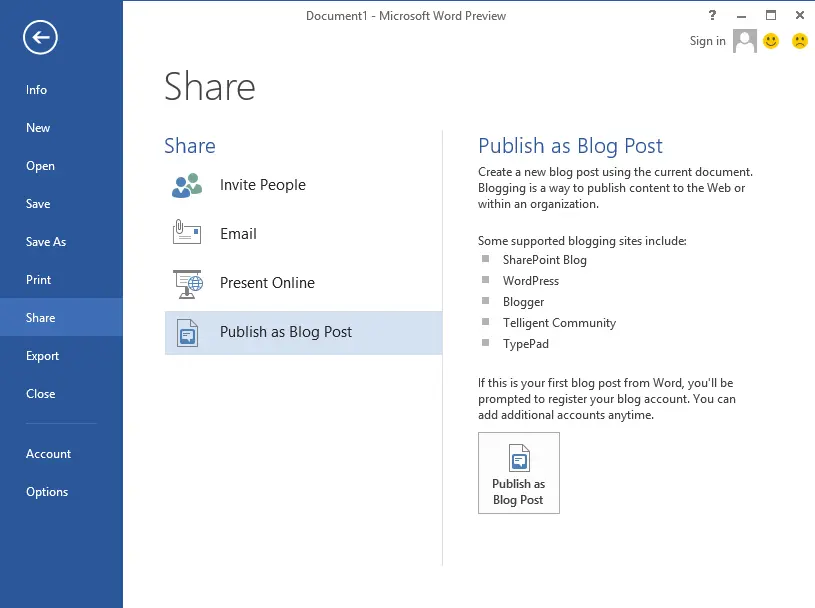The width and height of the screenshot is (815, 608).
Task: Select Save As in the sidebar
Action: (61, 242)
